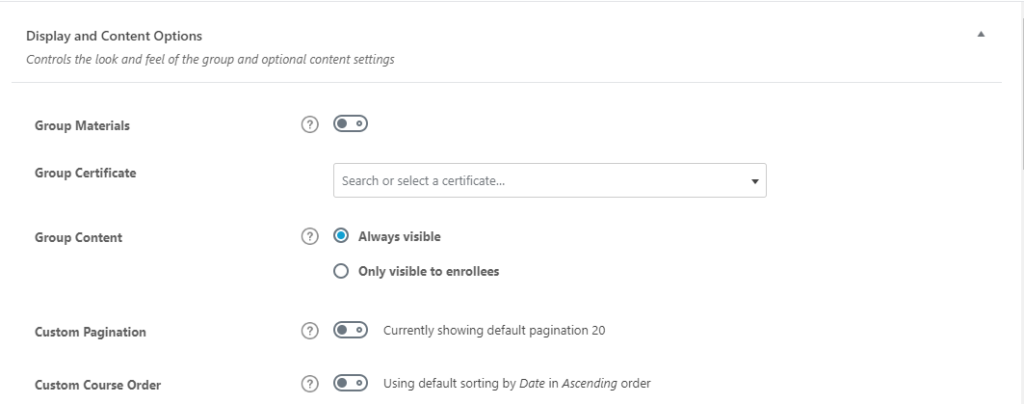Screen dimensions: 1024x404
Task: Enable the Custom Course Order toggle
Action: pos(351,383)
